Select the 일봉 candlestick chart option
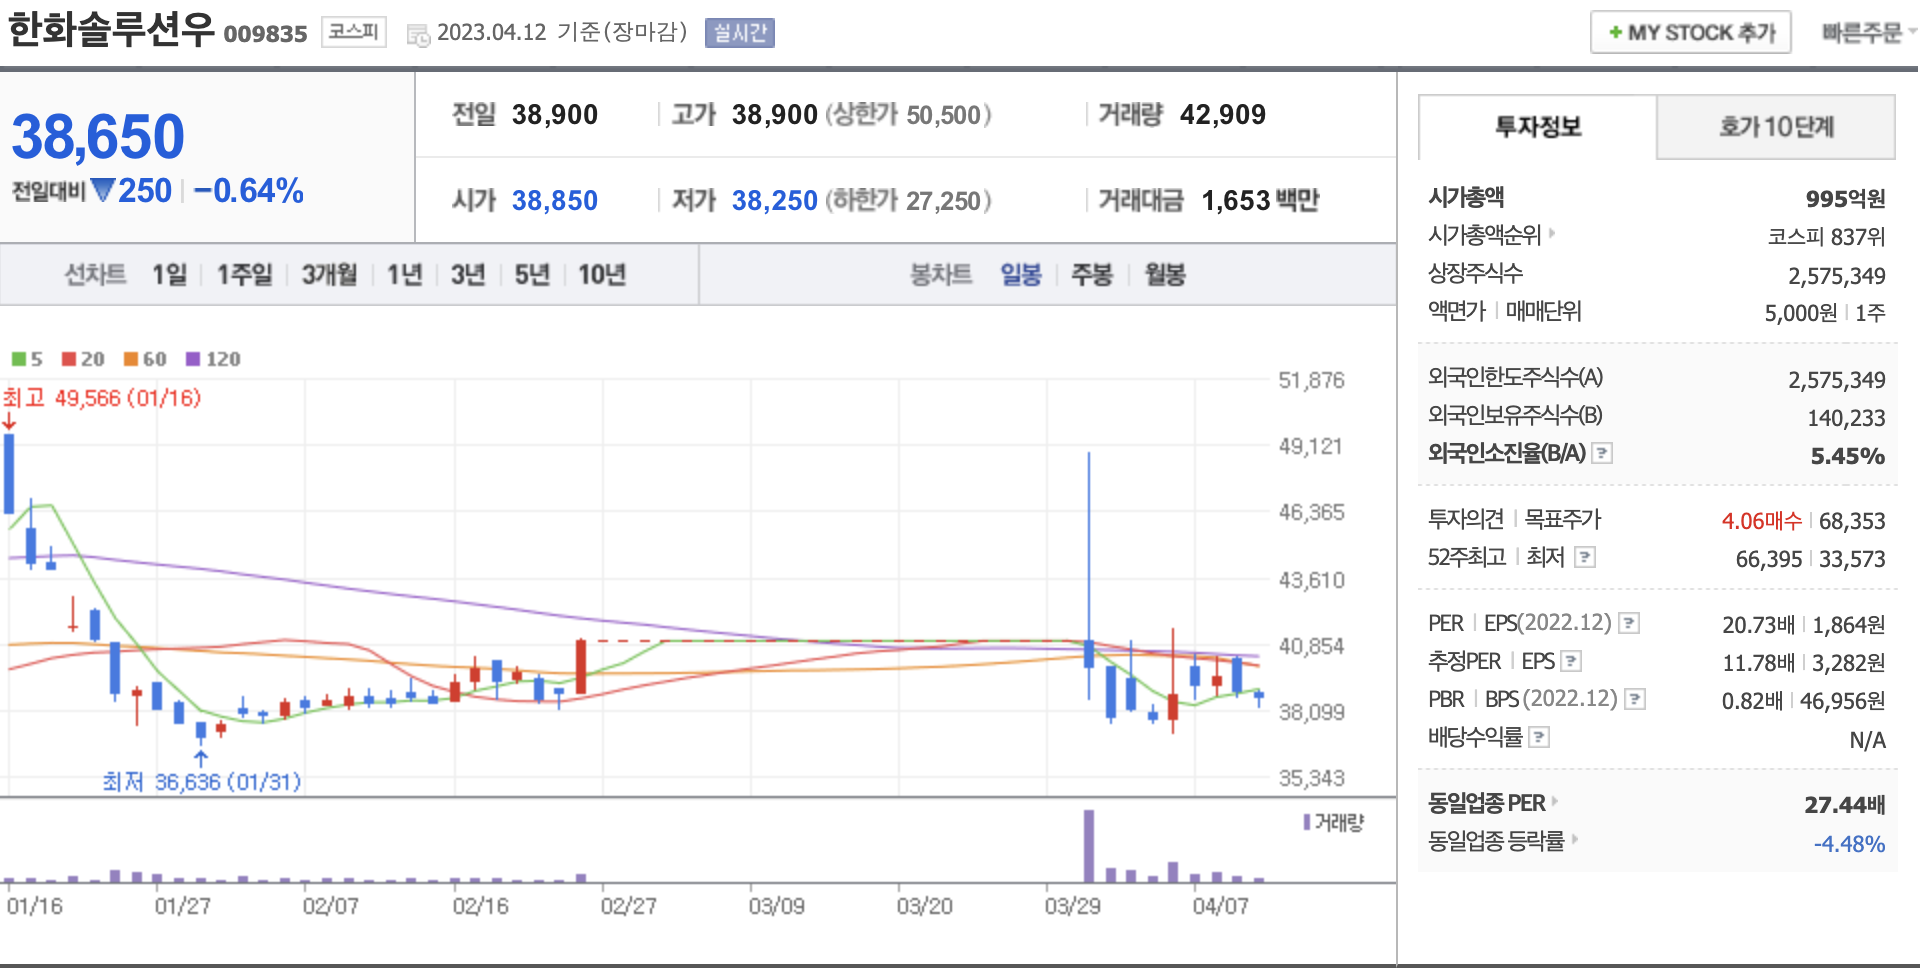The image size is (1922, 968). tap(1021, 274)
